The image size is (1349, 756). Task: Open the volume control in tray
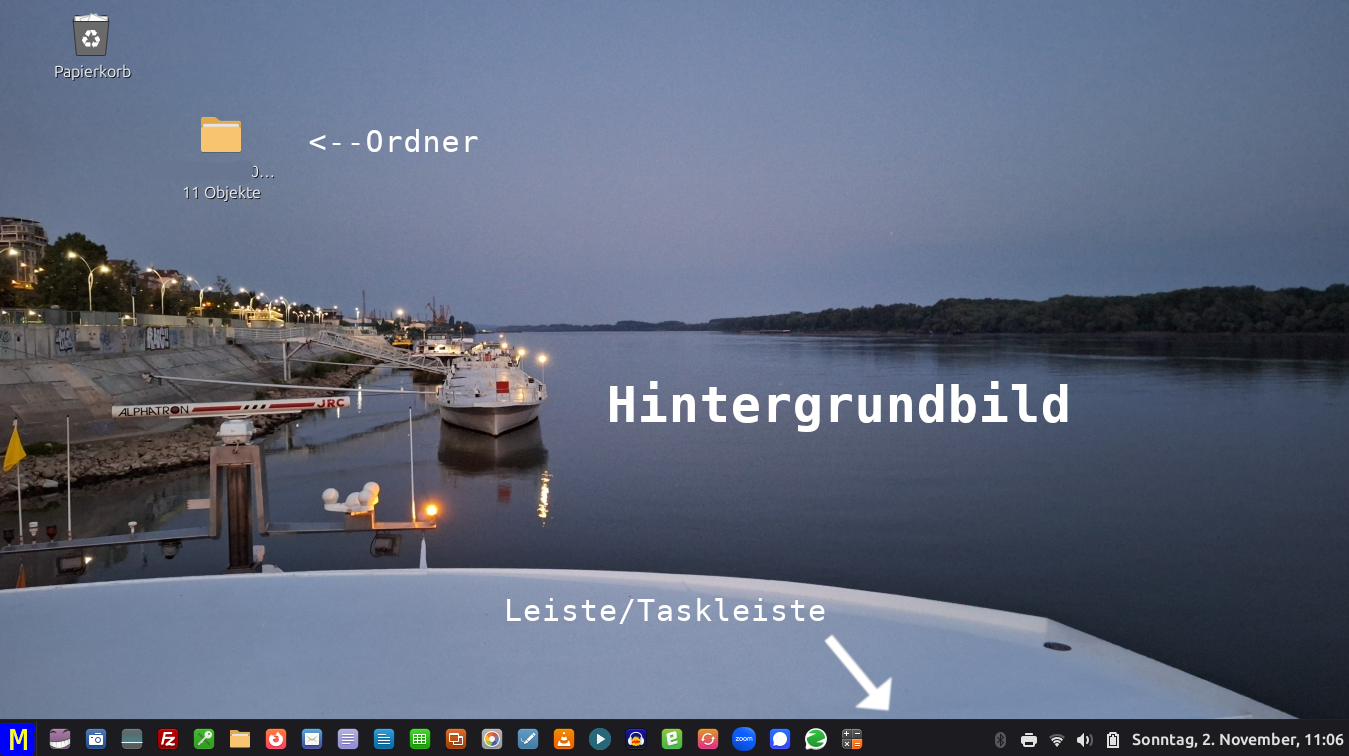click(1084, 740)
